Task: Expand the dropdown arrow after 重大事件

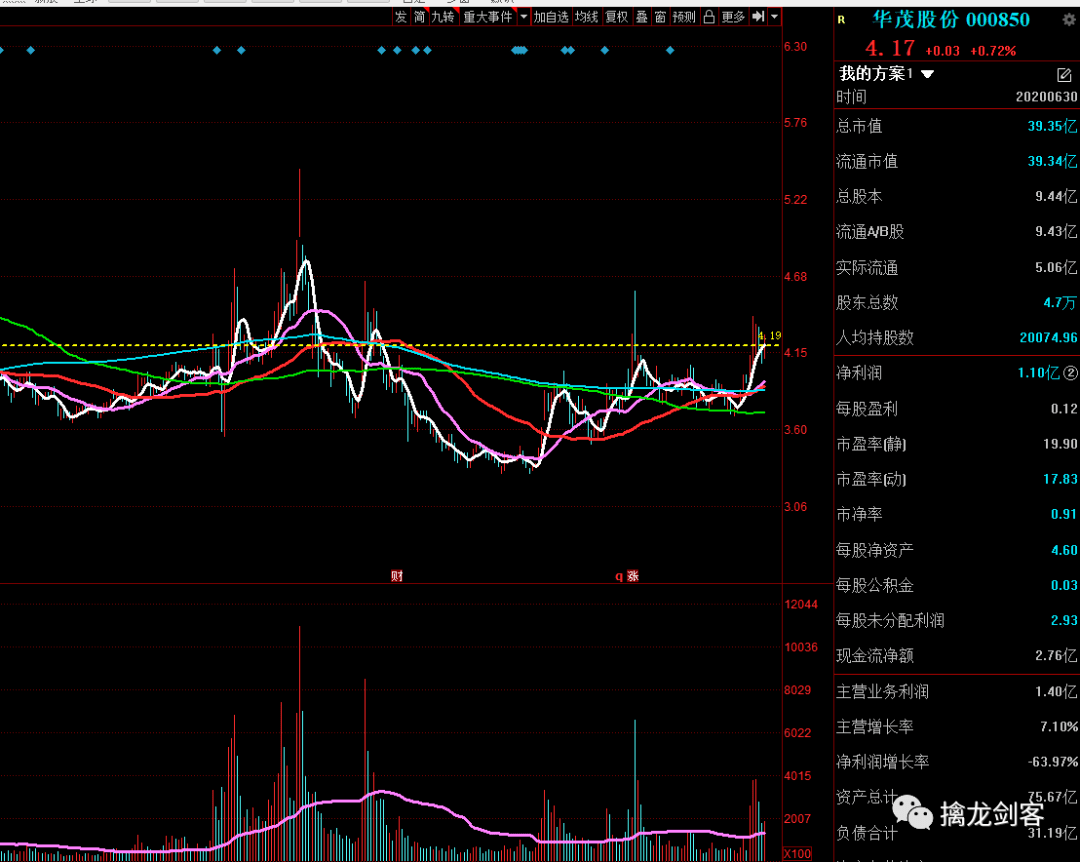Action: 523,17
